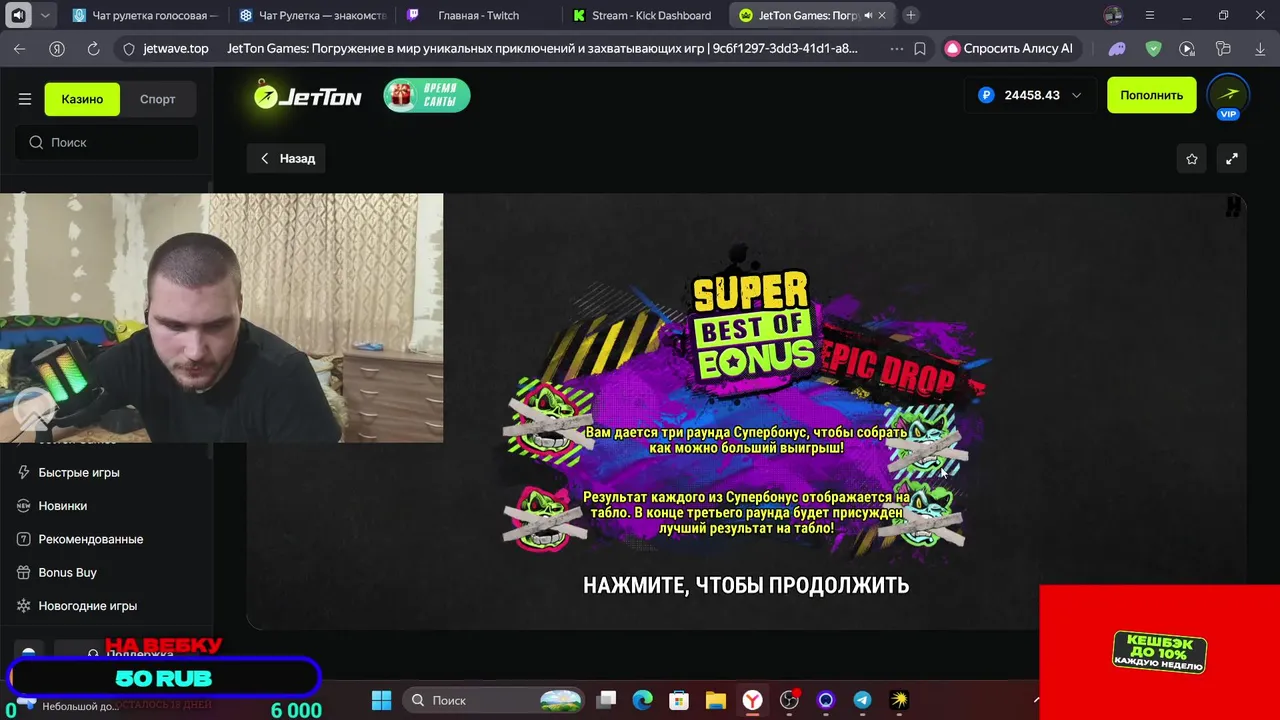Click НАЖМИТЕ, ЧТОБЫ ПРОДОЛЖИТЬ in game
Image resolution: width=1280 pixels, height=720 pixels.
[746, 585]
